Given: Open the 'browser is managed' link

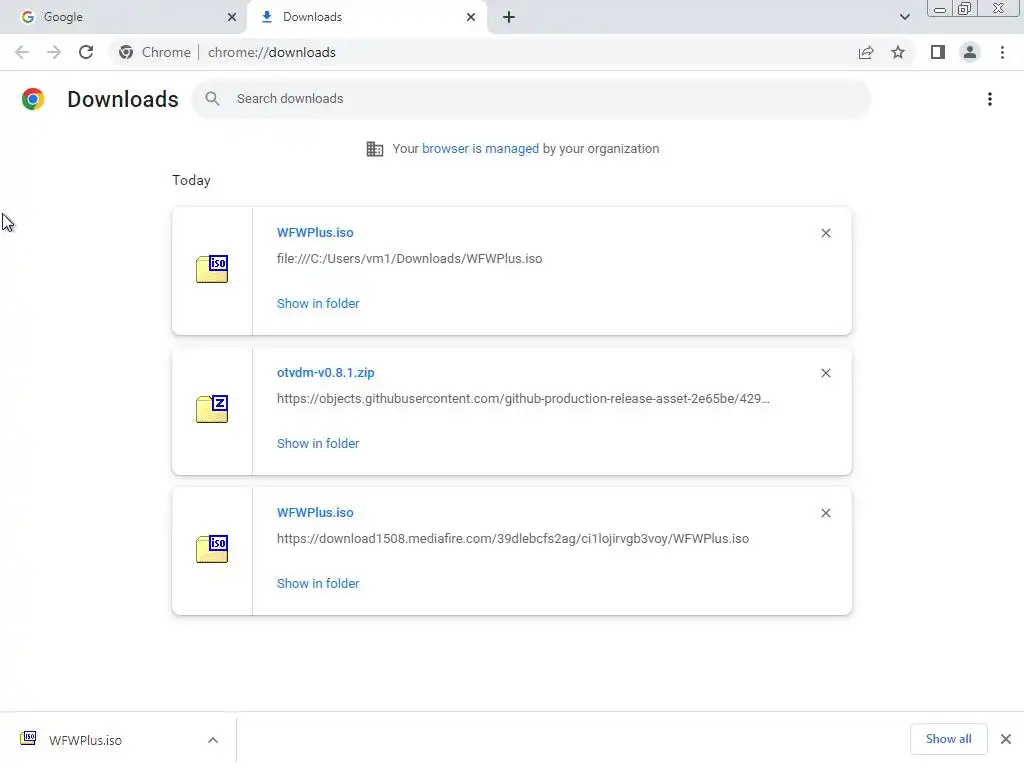Looking at the screenshot, I should pyautogui.click(x=480, y=148).
